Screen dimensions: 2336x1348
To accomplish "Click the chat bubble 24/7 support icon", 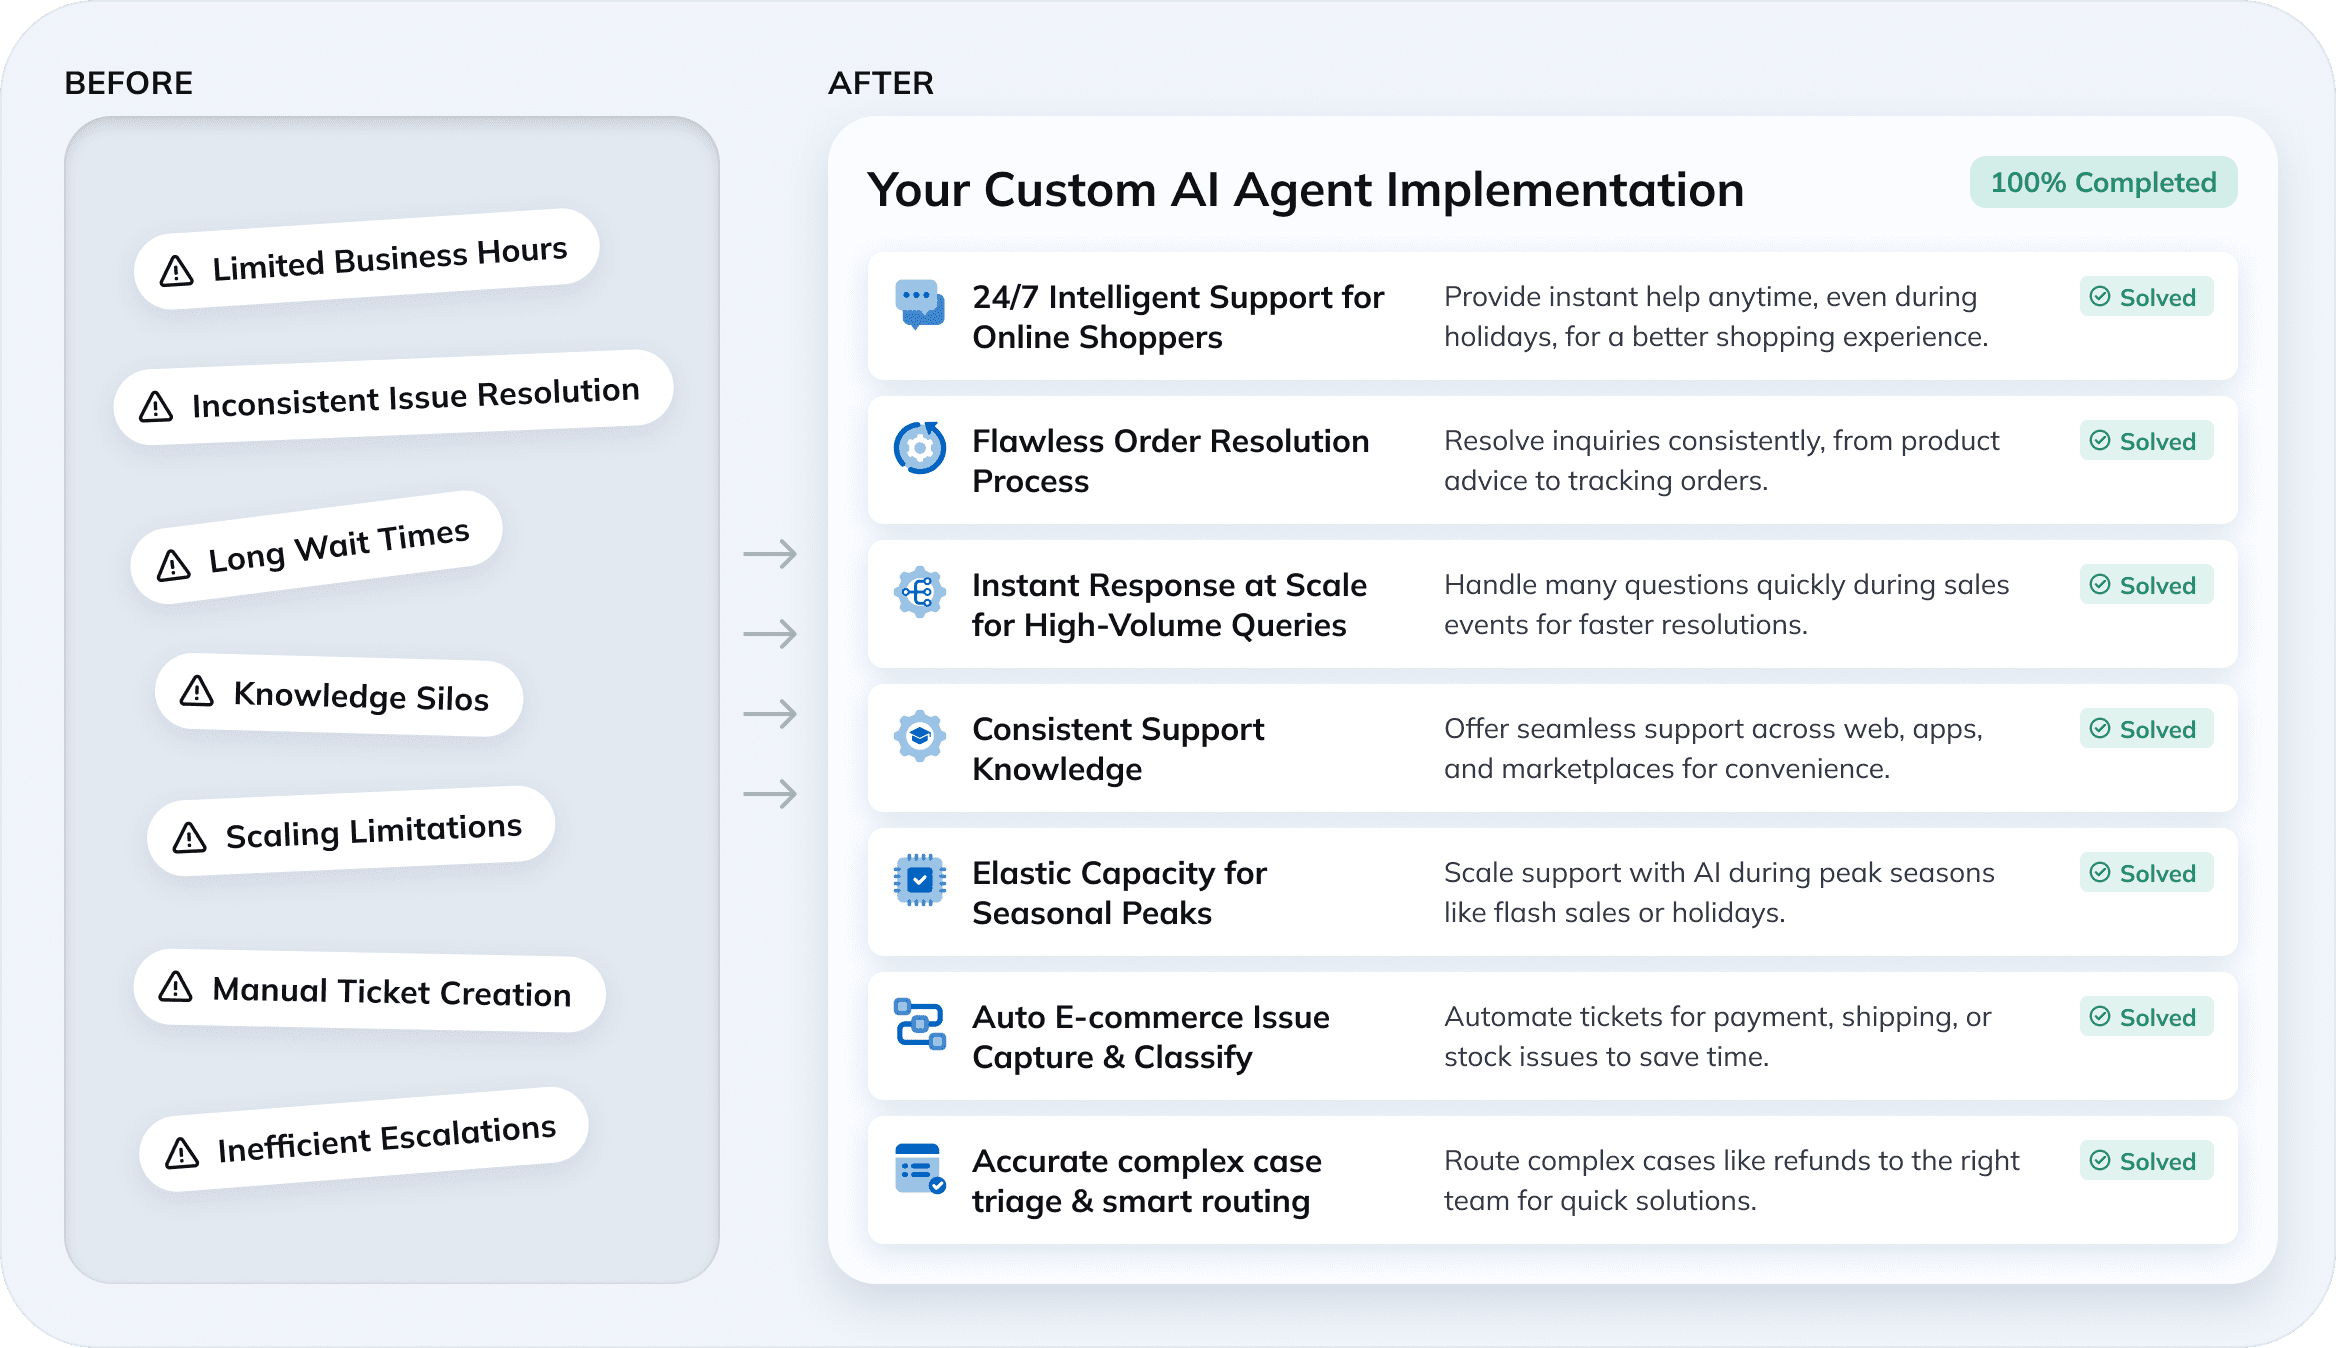I will coord(919,304).
